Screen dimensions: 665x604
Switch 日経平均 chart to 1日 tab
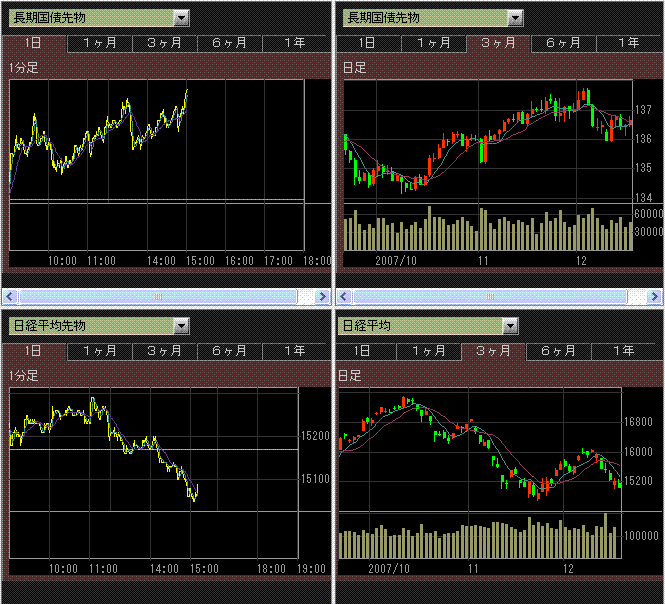366,351
